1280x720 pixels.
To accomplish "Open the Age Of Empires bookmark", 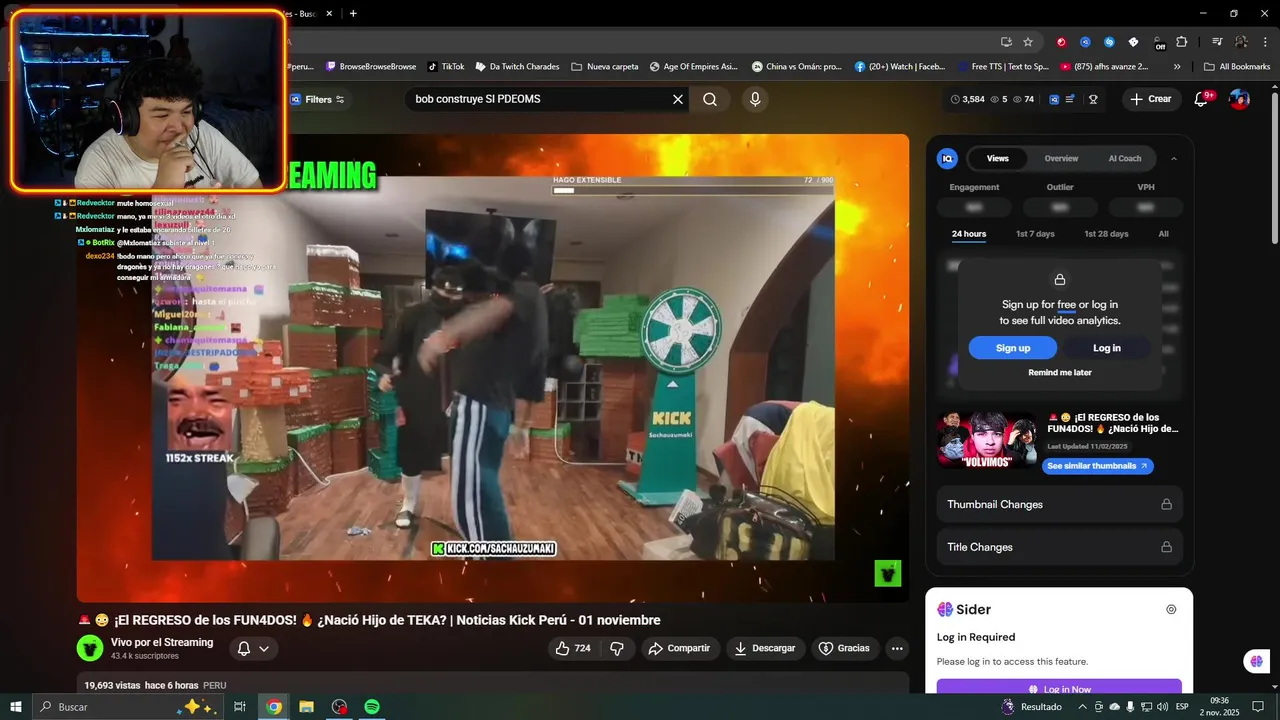I will (693, 67).
